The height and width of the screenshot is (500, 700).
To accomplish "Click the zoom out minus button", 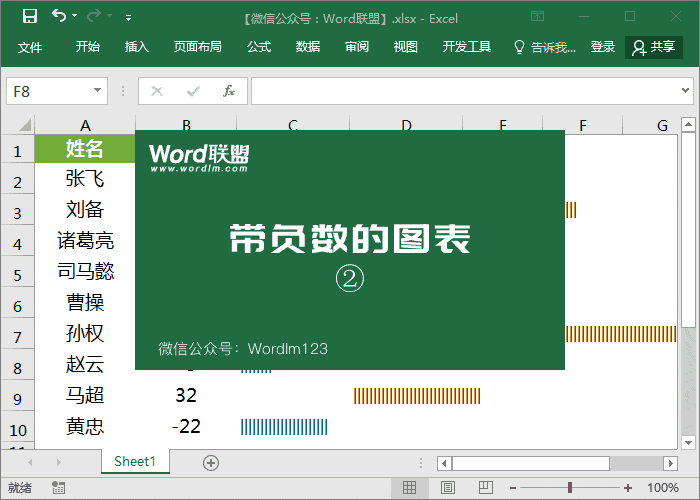I will pyautogui.click(x=513, y=488).
